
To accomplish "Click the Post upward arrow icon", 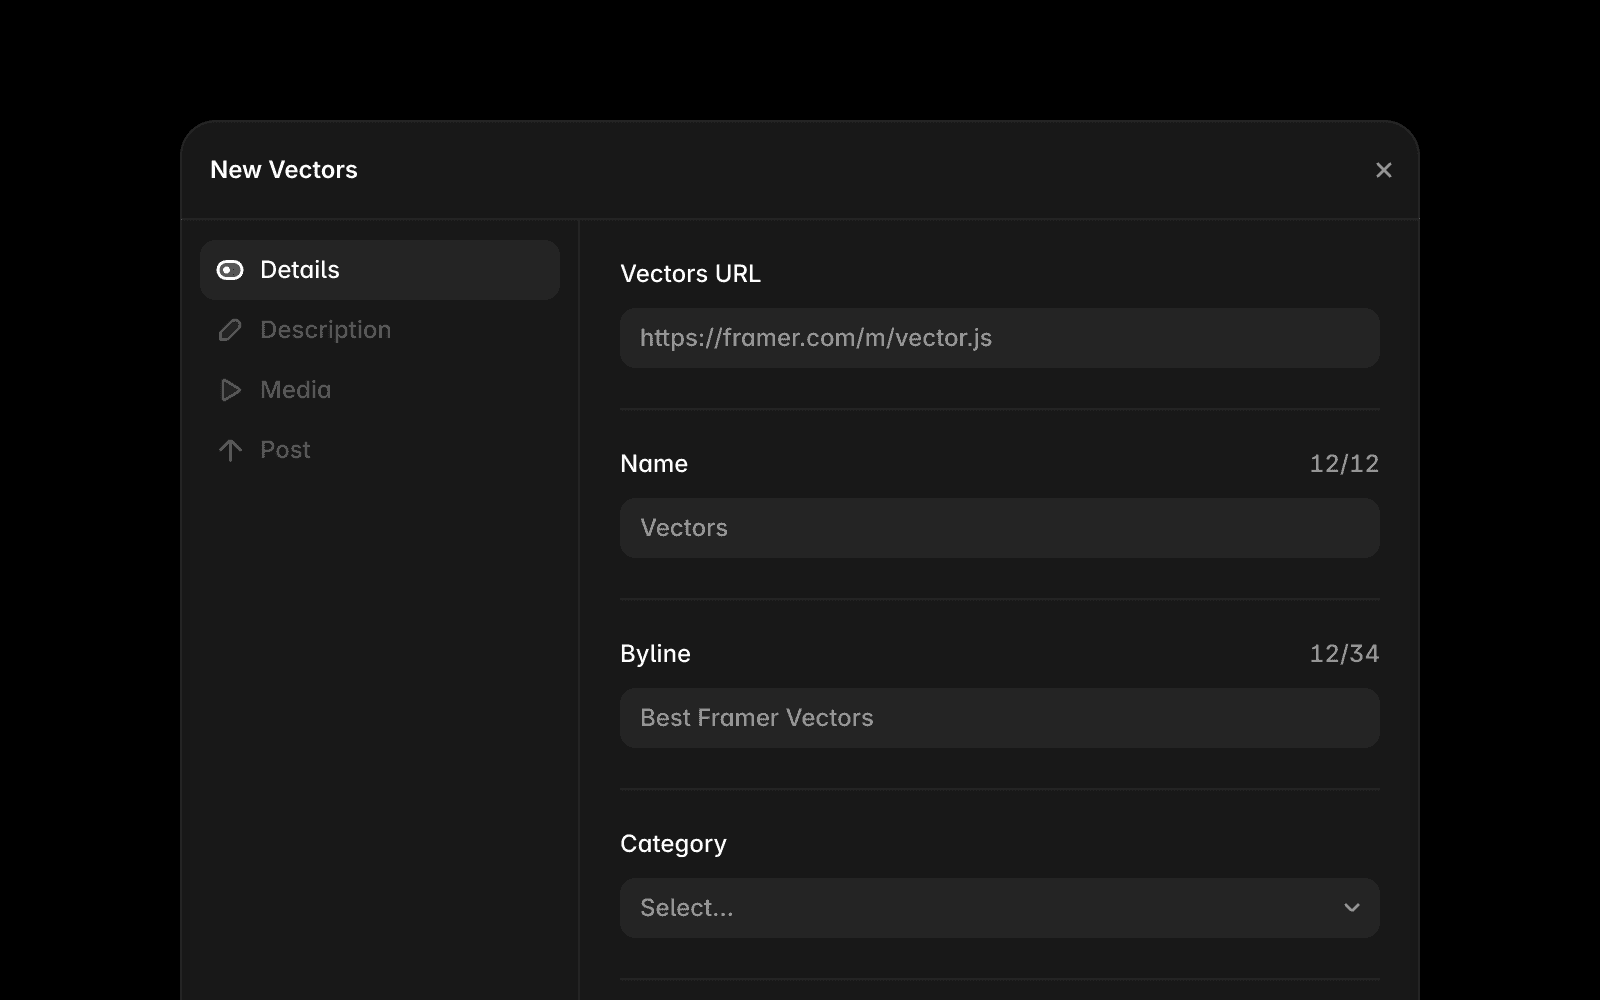I will tap(230, 450).
